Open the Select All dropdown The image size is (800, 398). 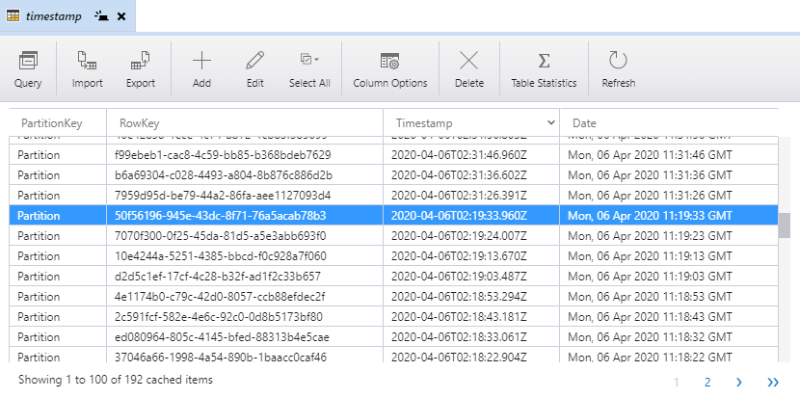pos(310,69)
